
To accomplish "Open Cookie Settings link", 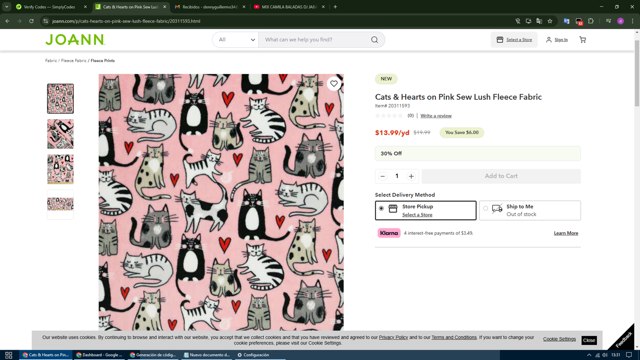I will pos(559,339).
